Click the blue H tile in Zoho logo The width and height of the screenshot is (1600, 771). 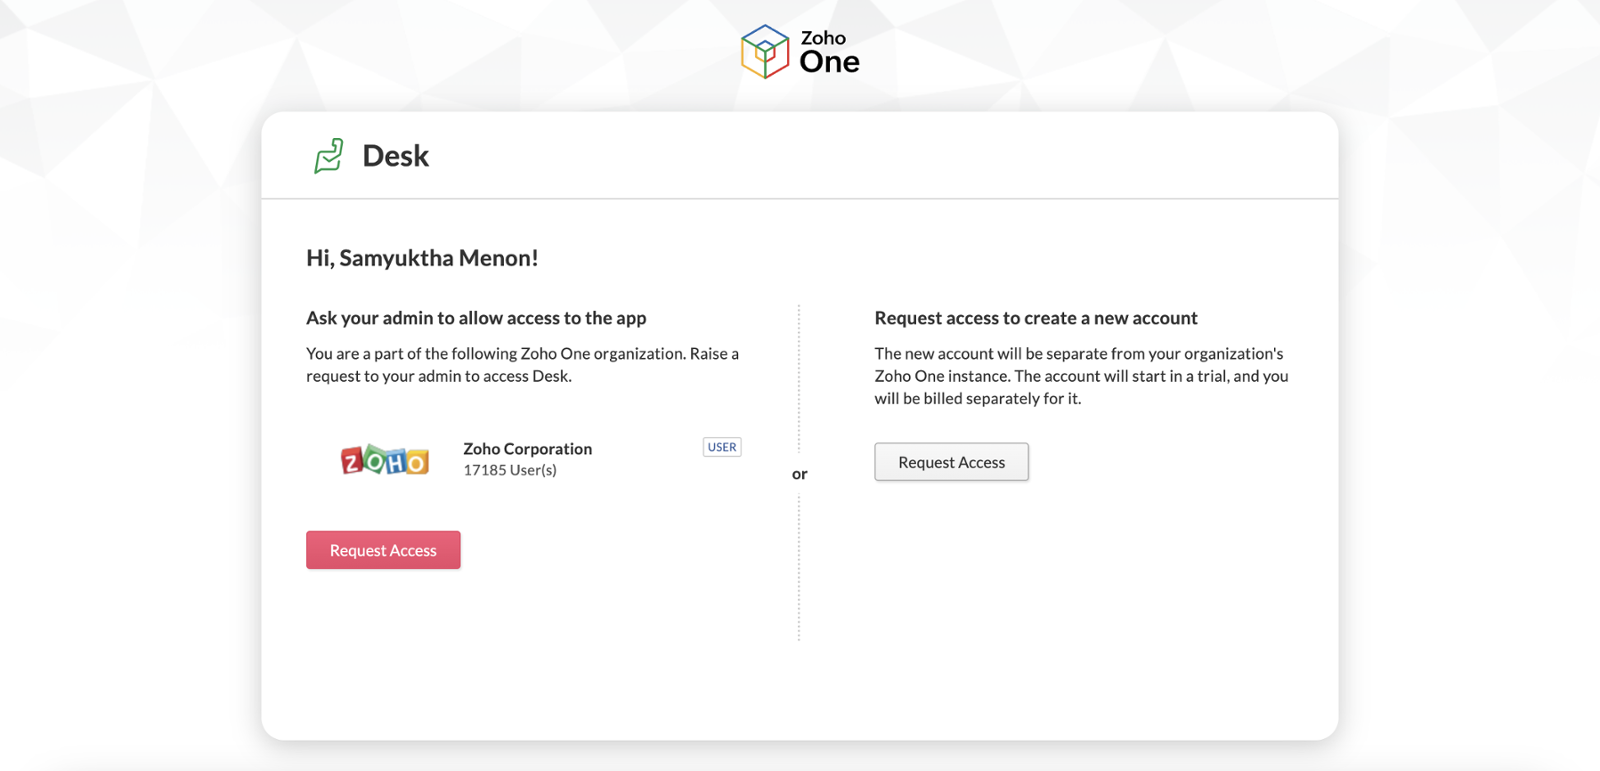396,461
